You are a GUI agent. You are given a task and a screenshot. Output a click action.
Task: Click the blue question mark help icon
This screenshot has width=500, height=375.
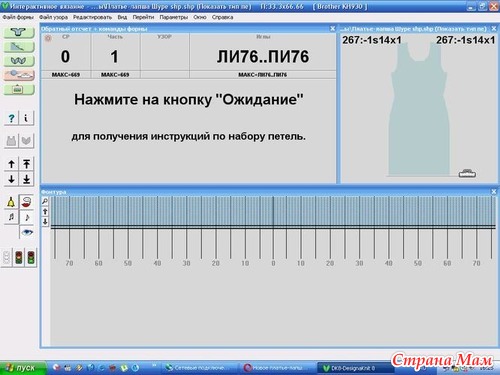11,118
